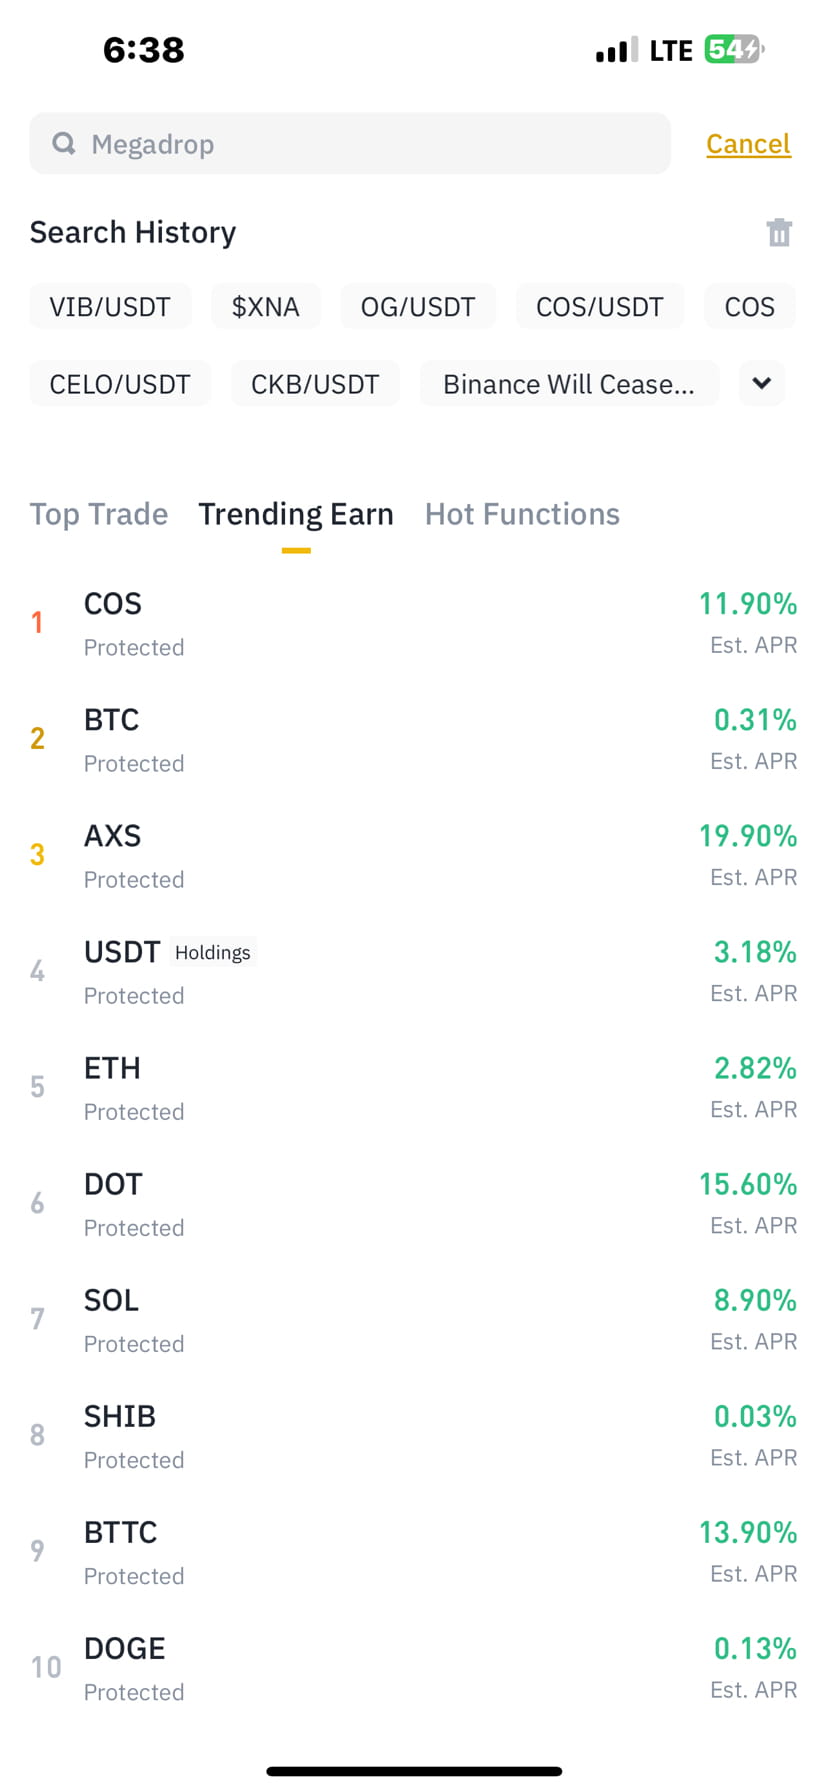Switch to Top Trade tab
The width and height of the screenshot is (828, 1792).
pos(99,514)
